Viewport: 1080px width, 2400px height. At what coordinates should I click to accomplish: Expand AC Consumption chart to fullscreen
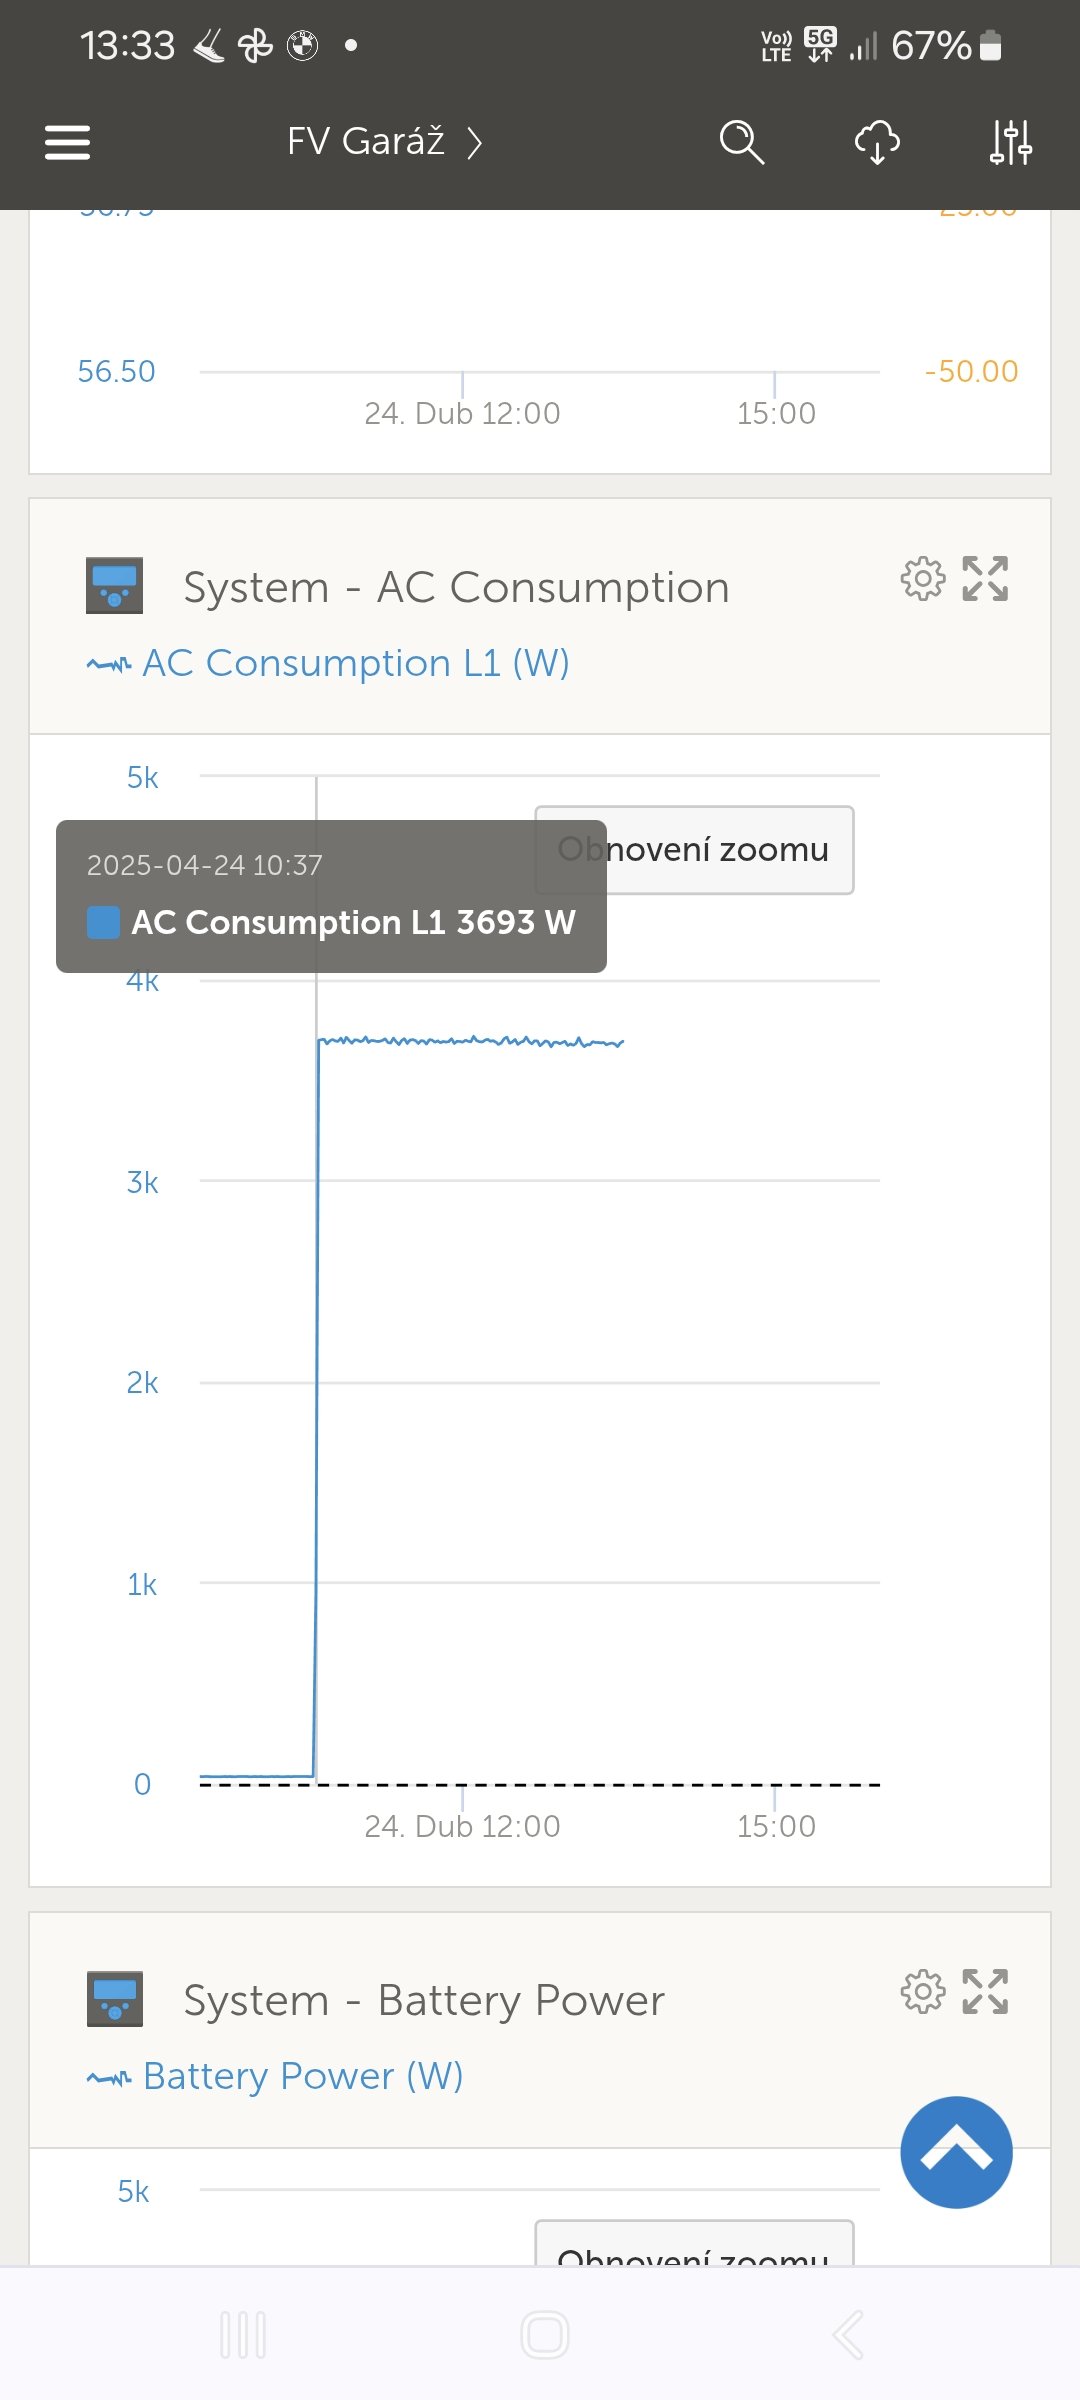pyautogui.click(x=985, y=579)
